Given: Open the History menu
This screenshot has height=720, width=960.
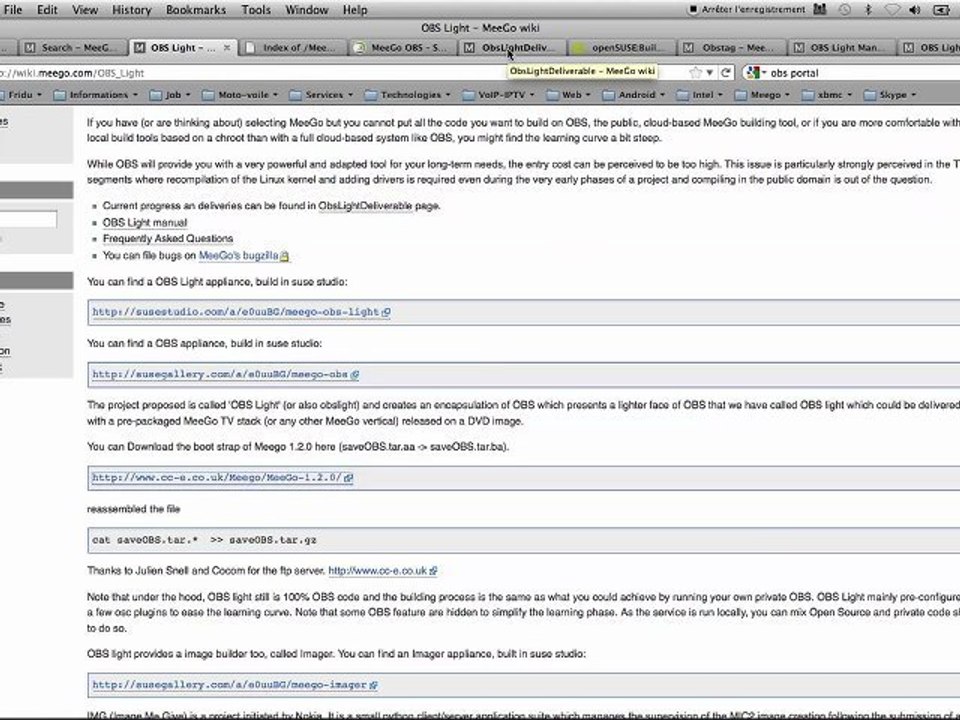Looking at the screenshot, I should 132,10.
